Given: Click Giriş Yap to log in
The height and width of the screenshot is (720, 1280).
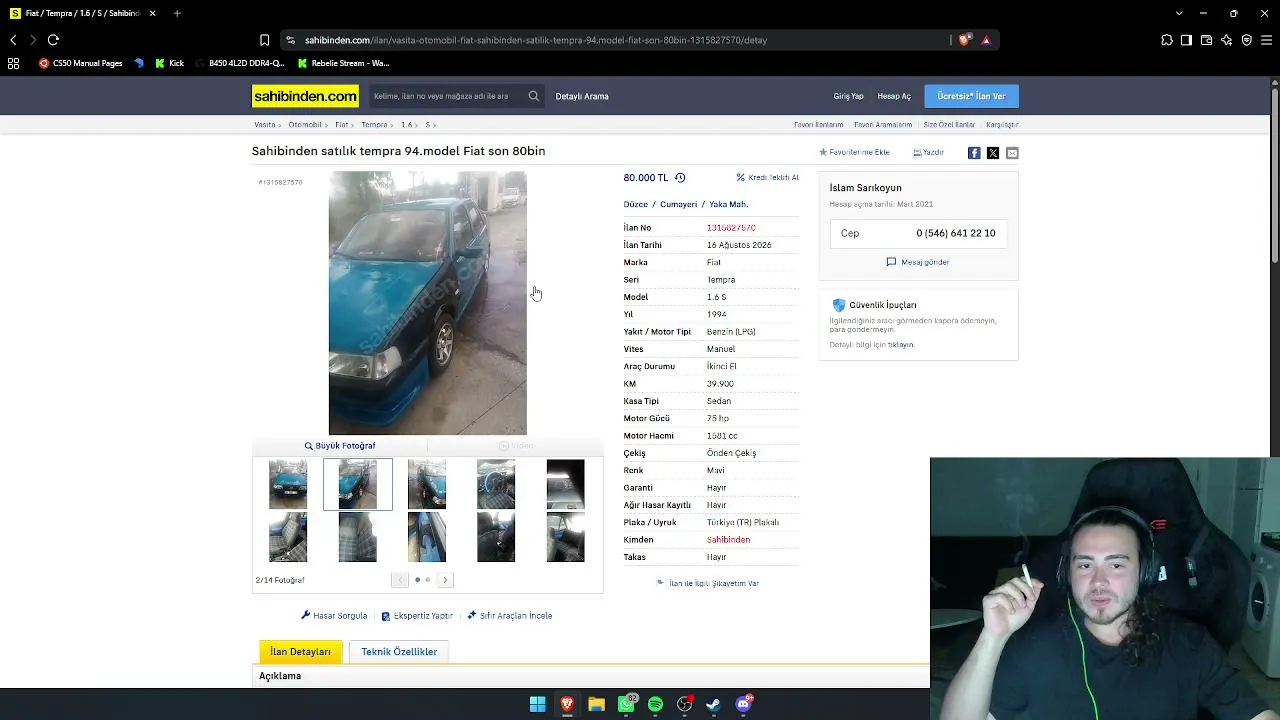Looking at the screenshot, I should (x=848, y=96).
